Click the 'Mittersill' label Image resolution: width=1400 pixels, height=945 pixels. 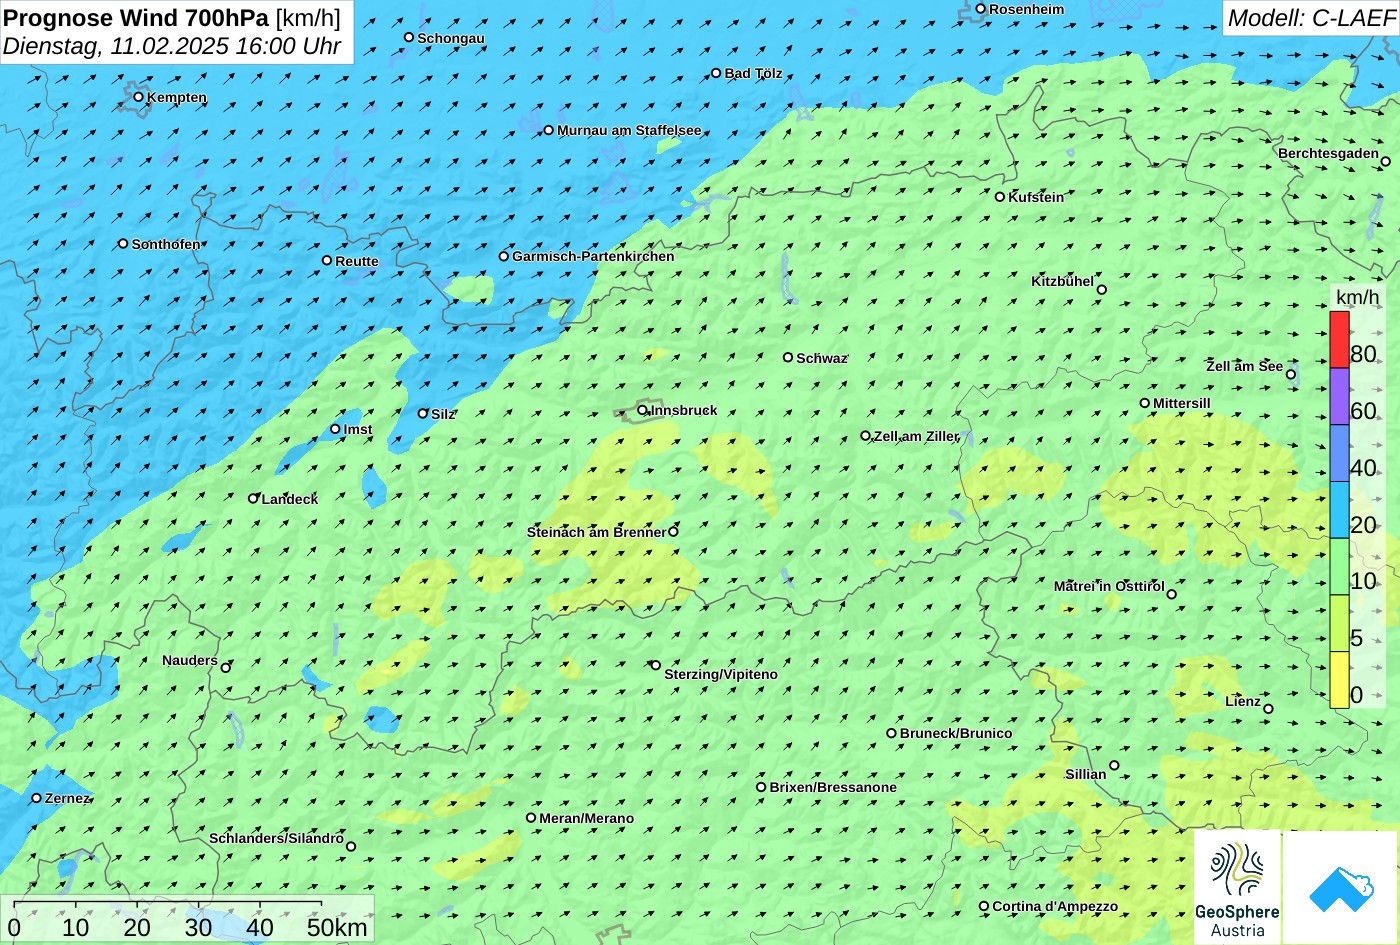point(1182,403)
